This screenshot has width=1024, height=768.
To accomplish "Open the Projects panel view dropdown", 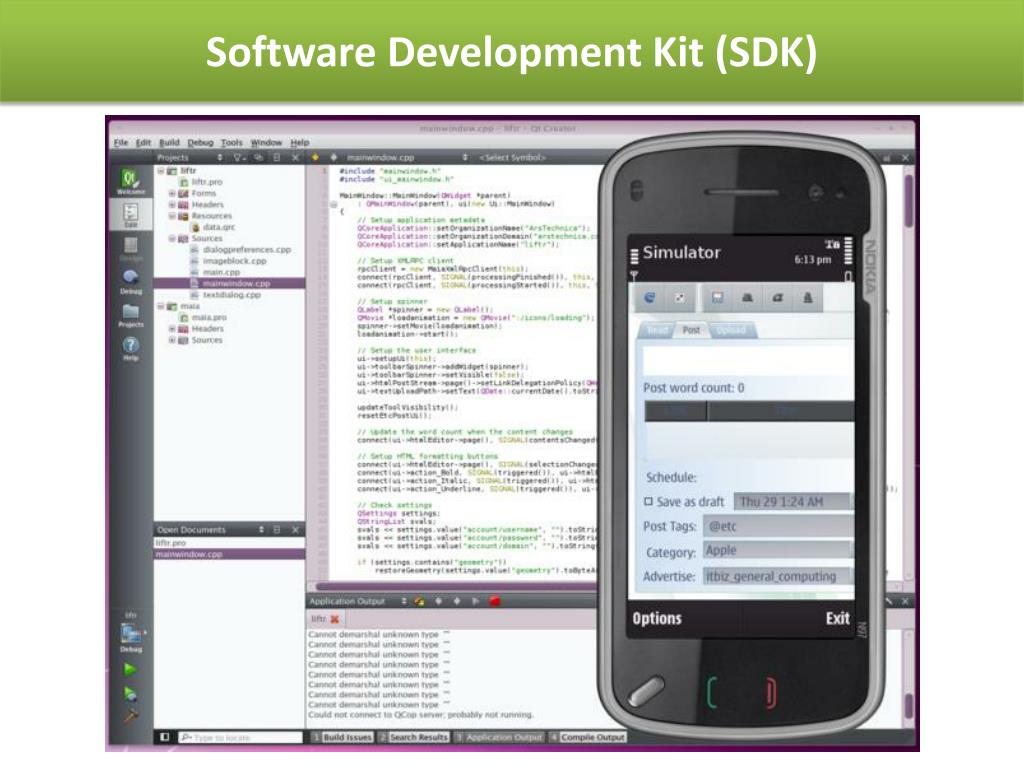I will [x=220, y=157].
